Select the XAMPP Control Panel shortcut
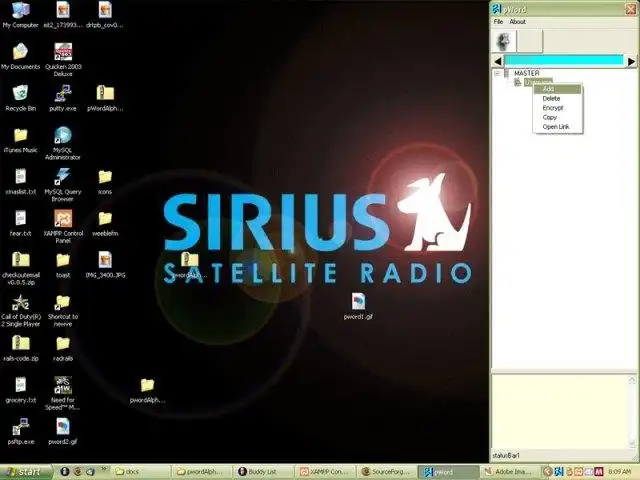Screen dimensions: 640x480 click(63, 226)
